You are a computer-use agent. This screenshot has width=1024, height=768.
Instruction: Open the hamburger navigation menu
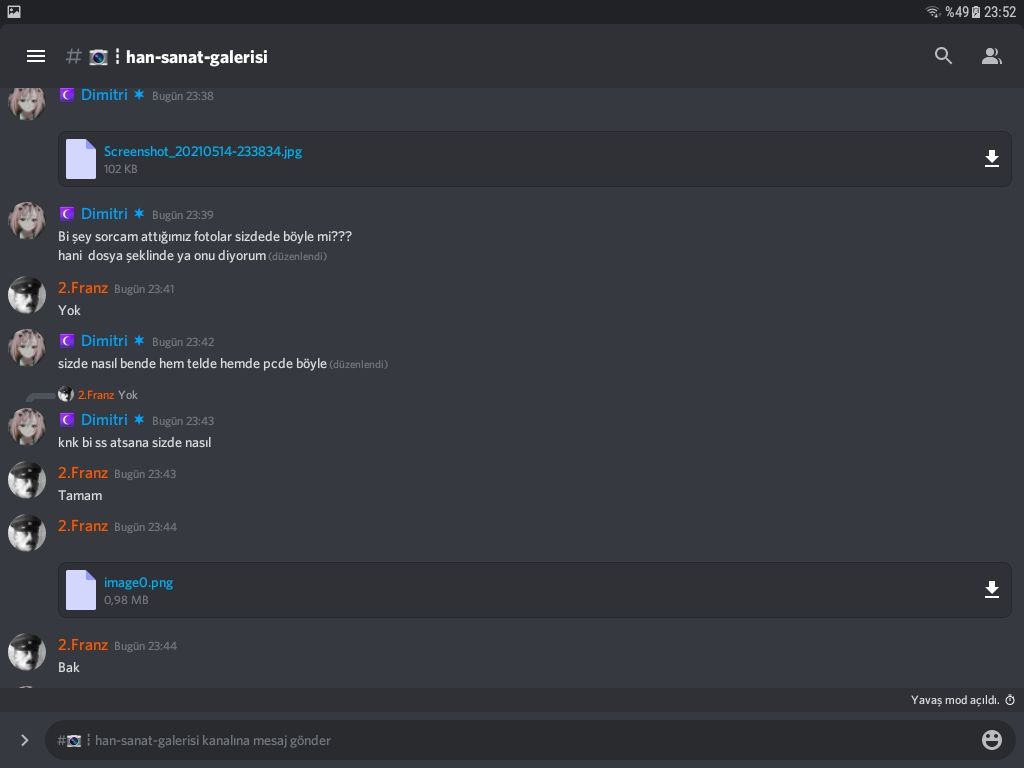pyautogui.click(x=36, y=56)
